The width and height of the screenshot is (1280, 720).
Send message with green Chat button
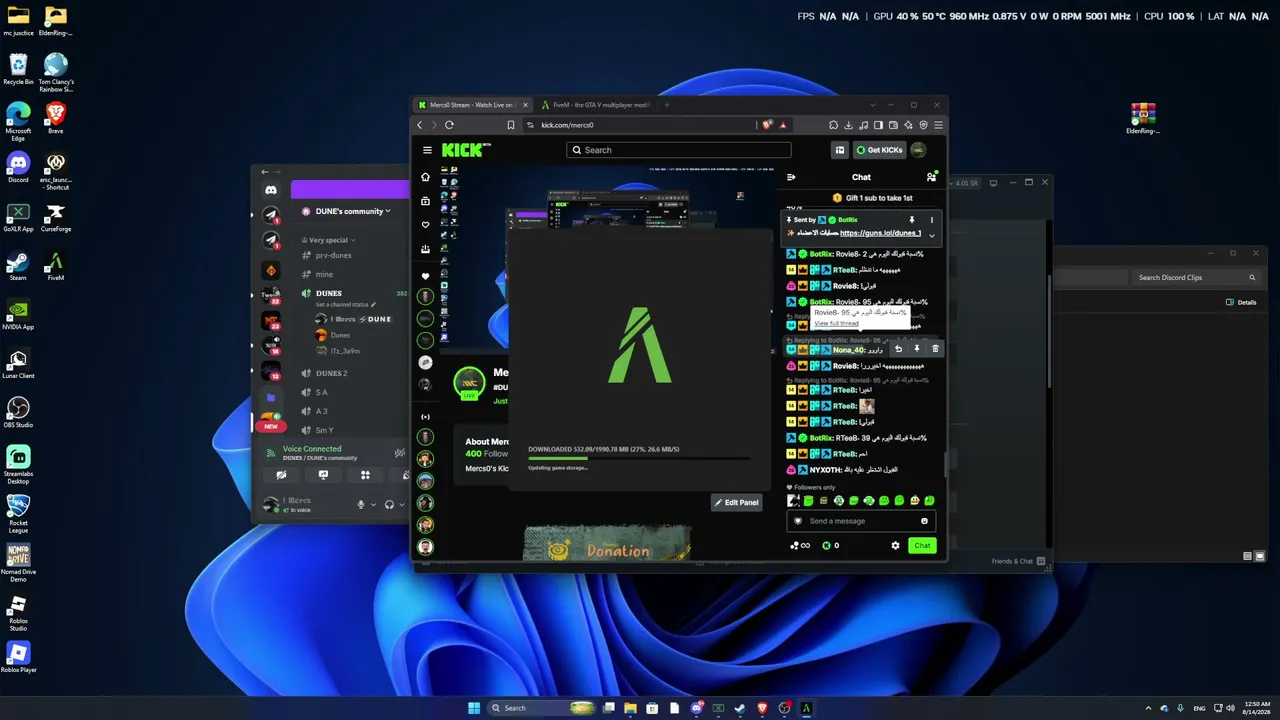(922, 545)
